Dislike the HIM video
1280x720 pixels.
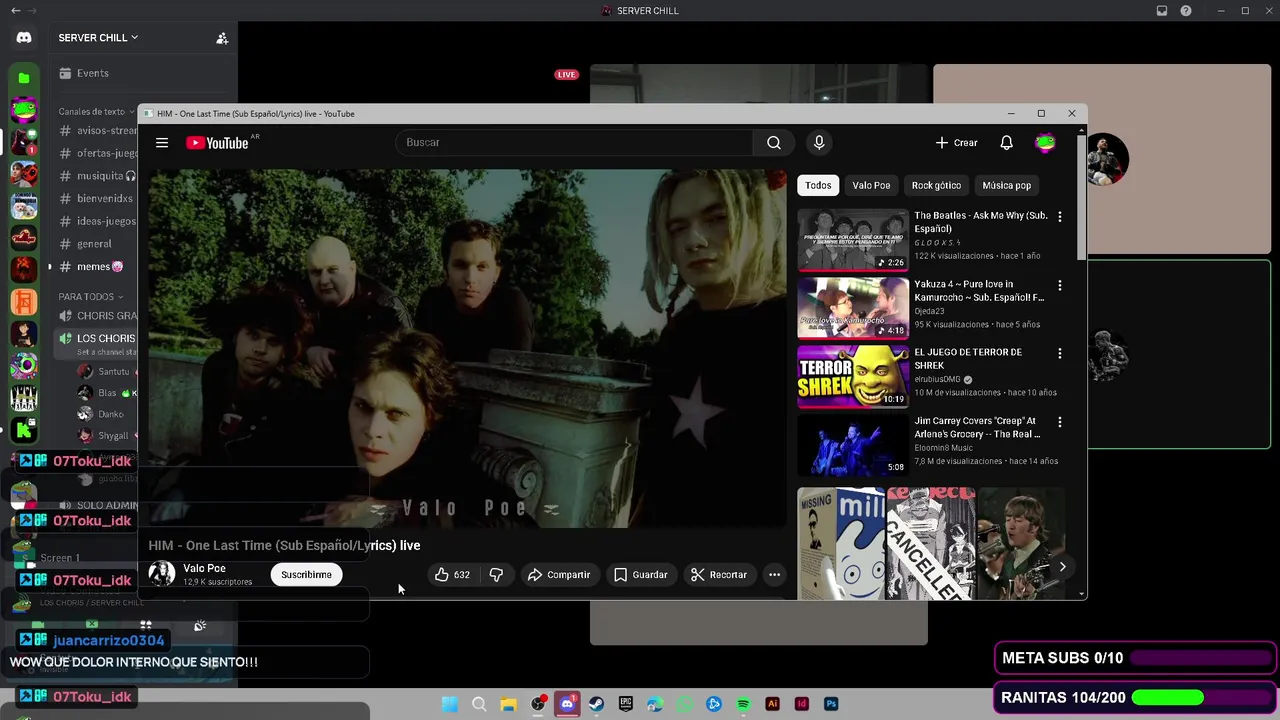pyautogui.click(x=496, y=575)
